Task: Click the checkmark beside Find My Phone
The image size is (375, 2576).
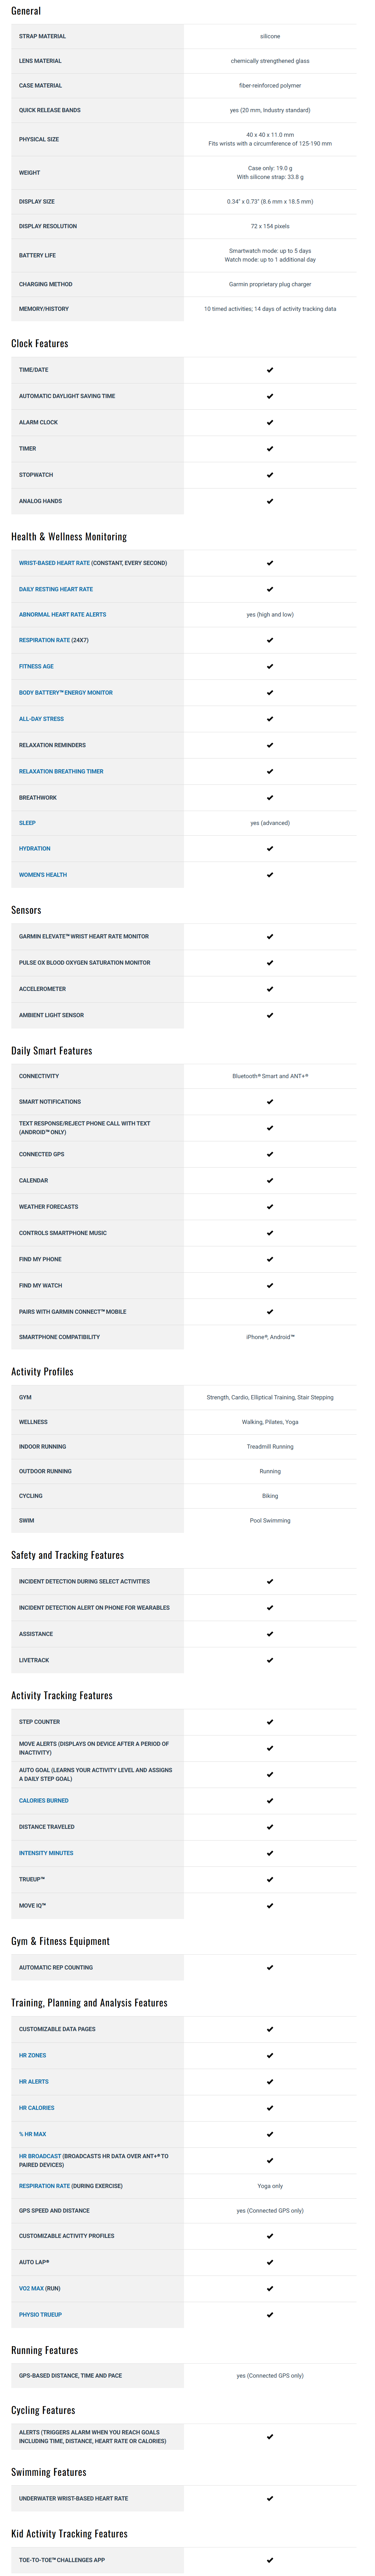Action: pos(270,1259)
